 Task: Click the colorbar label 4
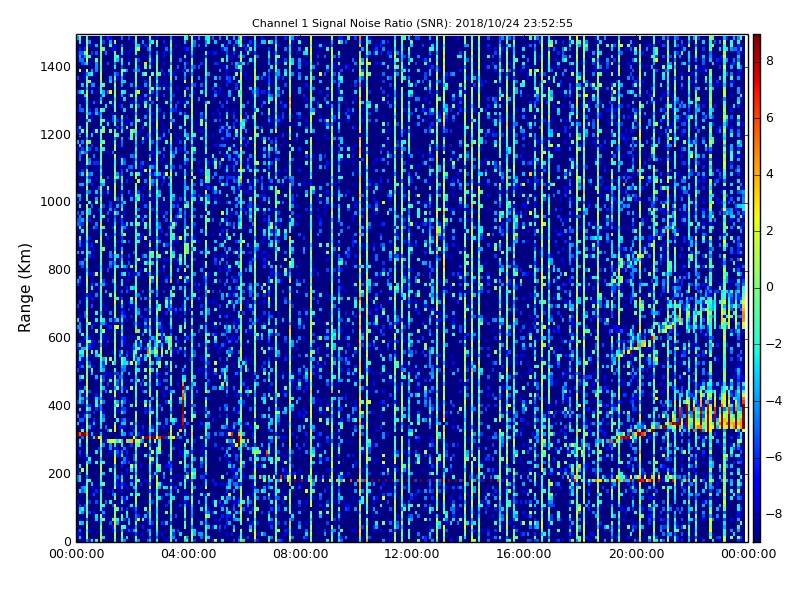click(770, 174)
